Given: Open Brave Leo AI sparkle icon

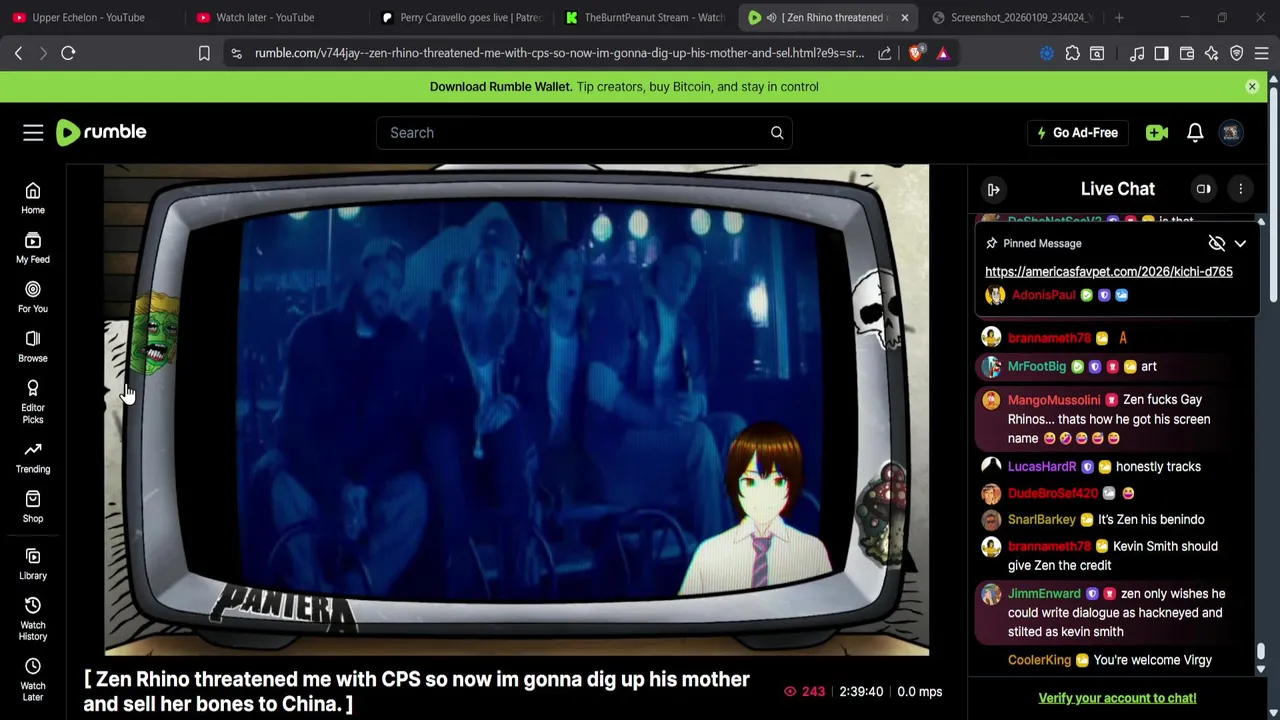Looking at the screenshot, I should pos(1212,53).
